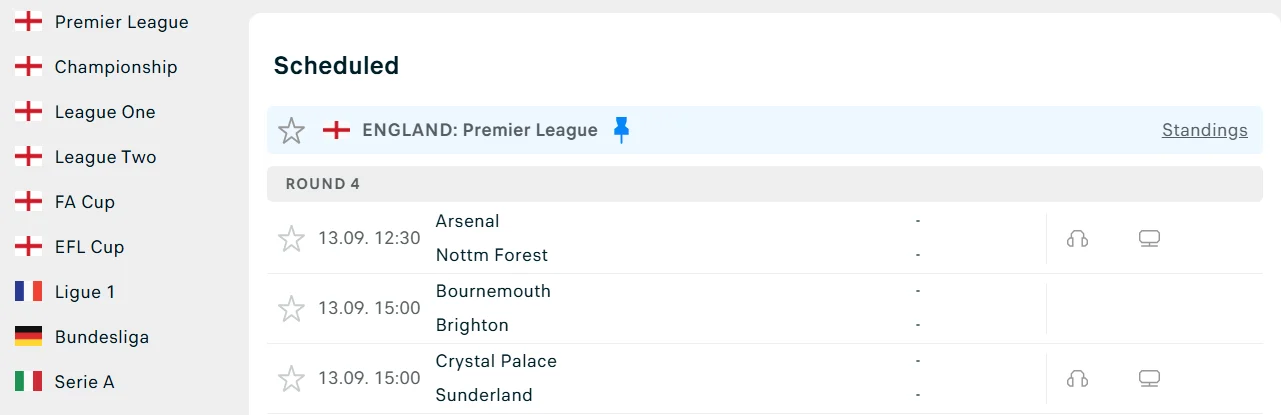Open the Standings link
The width and height of the screenshot is (1281, 415).
[1204, 130]
